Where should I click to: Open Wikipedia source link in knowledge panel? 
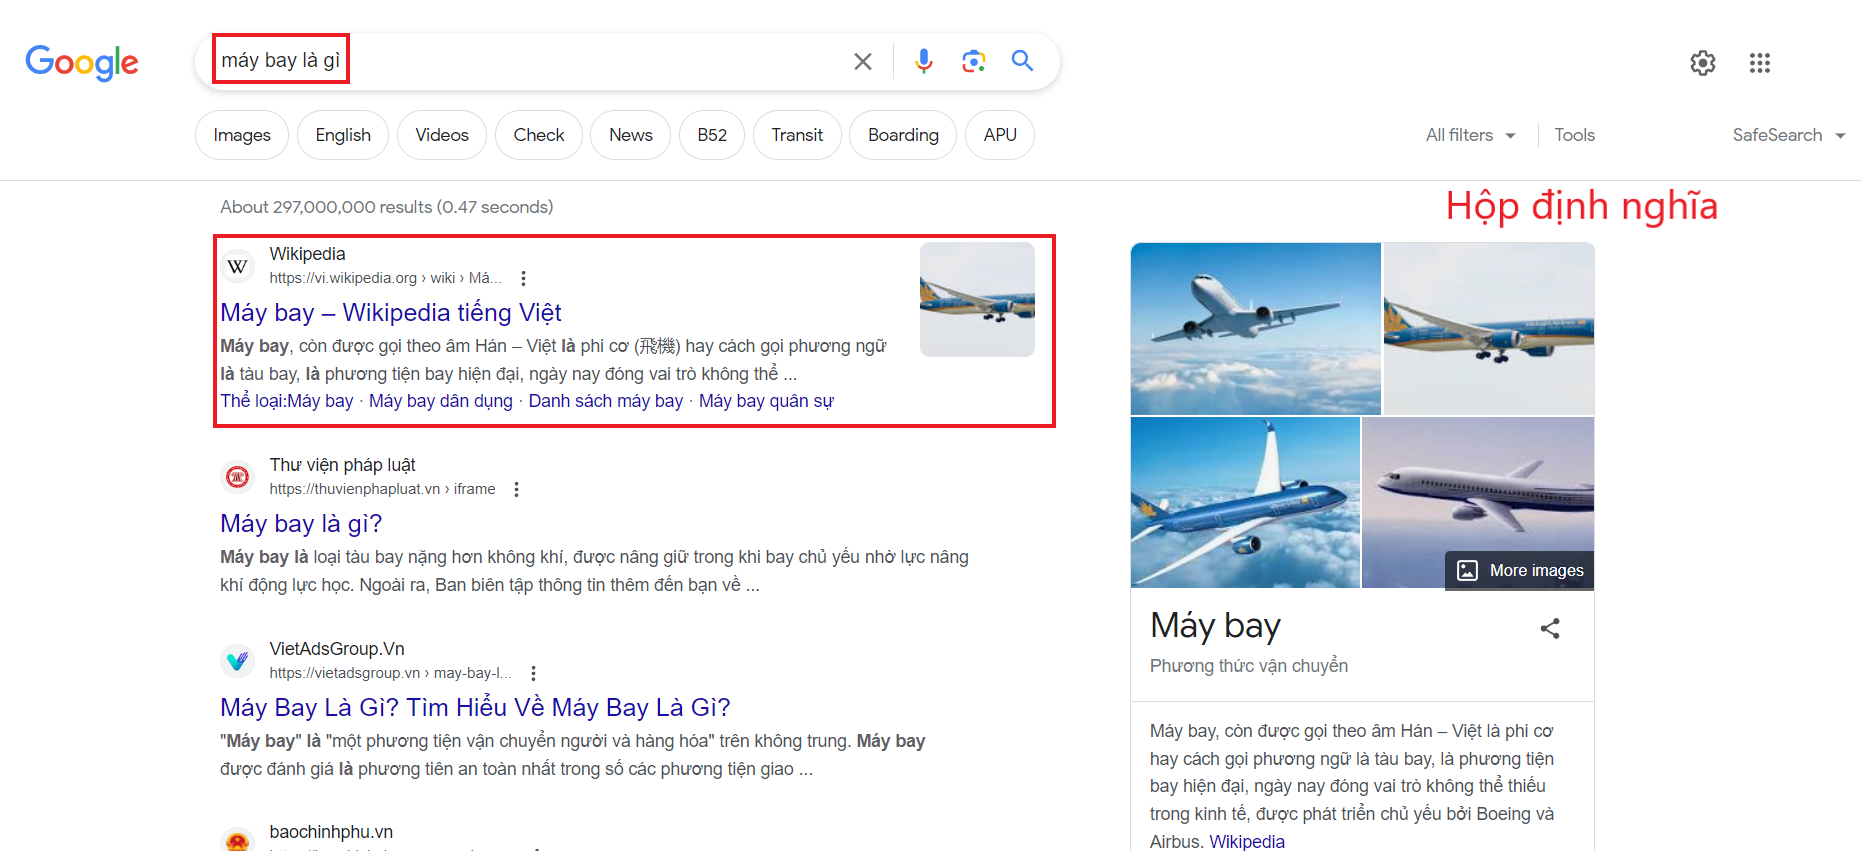pyautogui.click(x=1247, y=842)
